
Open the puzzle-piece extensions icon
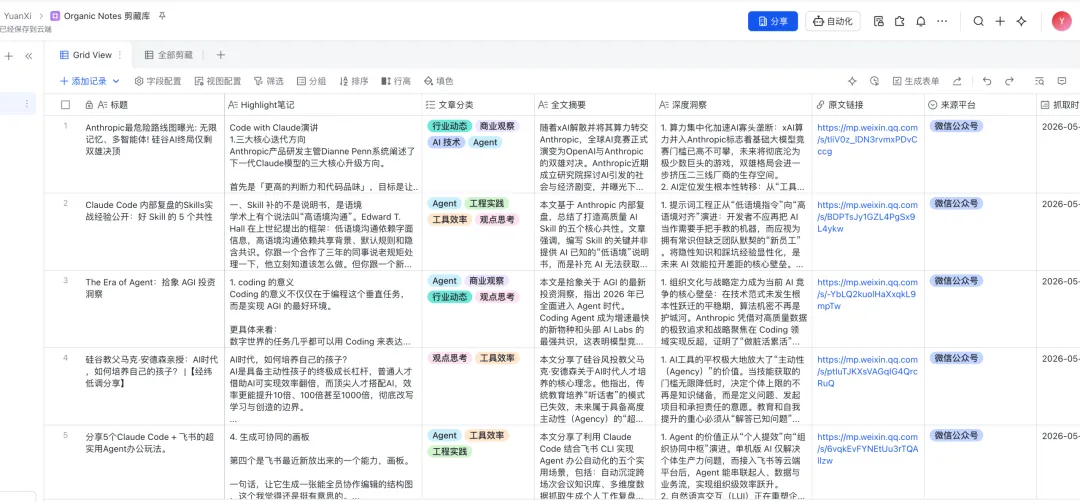click(x=899, y=21)
